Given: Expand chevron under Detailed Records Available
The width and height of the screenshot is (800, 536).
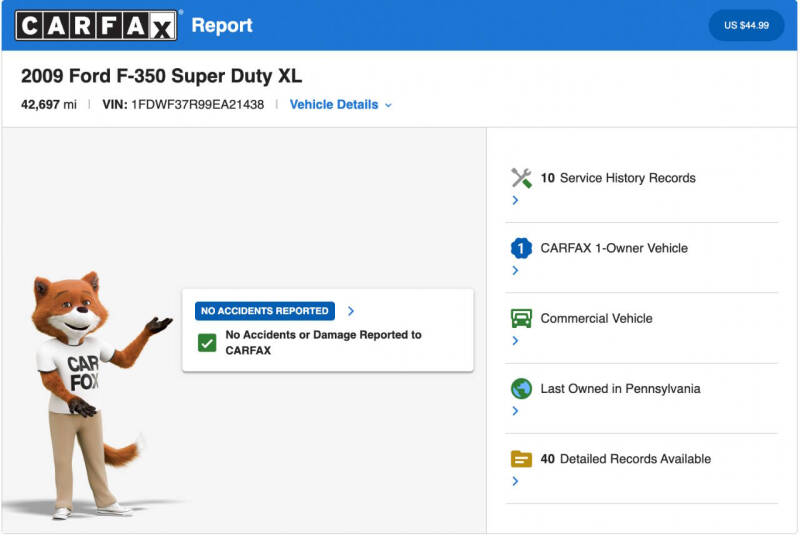Looking at the screenshot, I should point(515,481).
